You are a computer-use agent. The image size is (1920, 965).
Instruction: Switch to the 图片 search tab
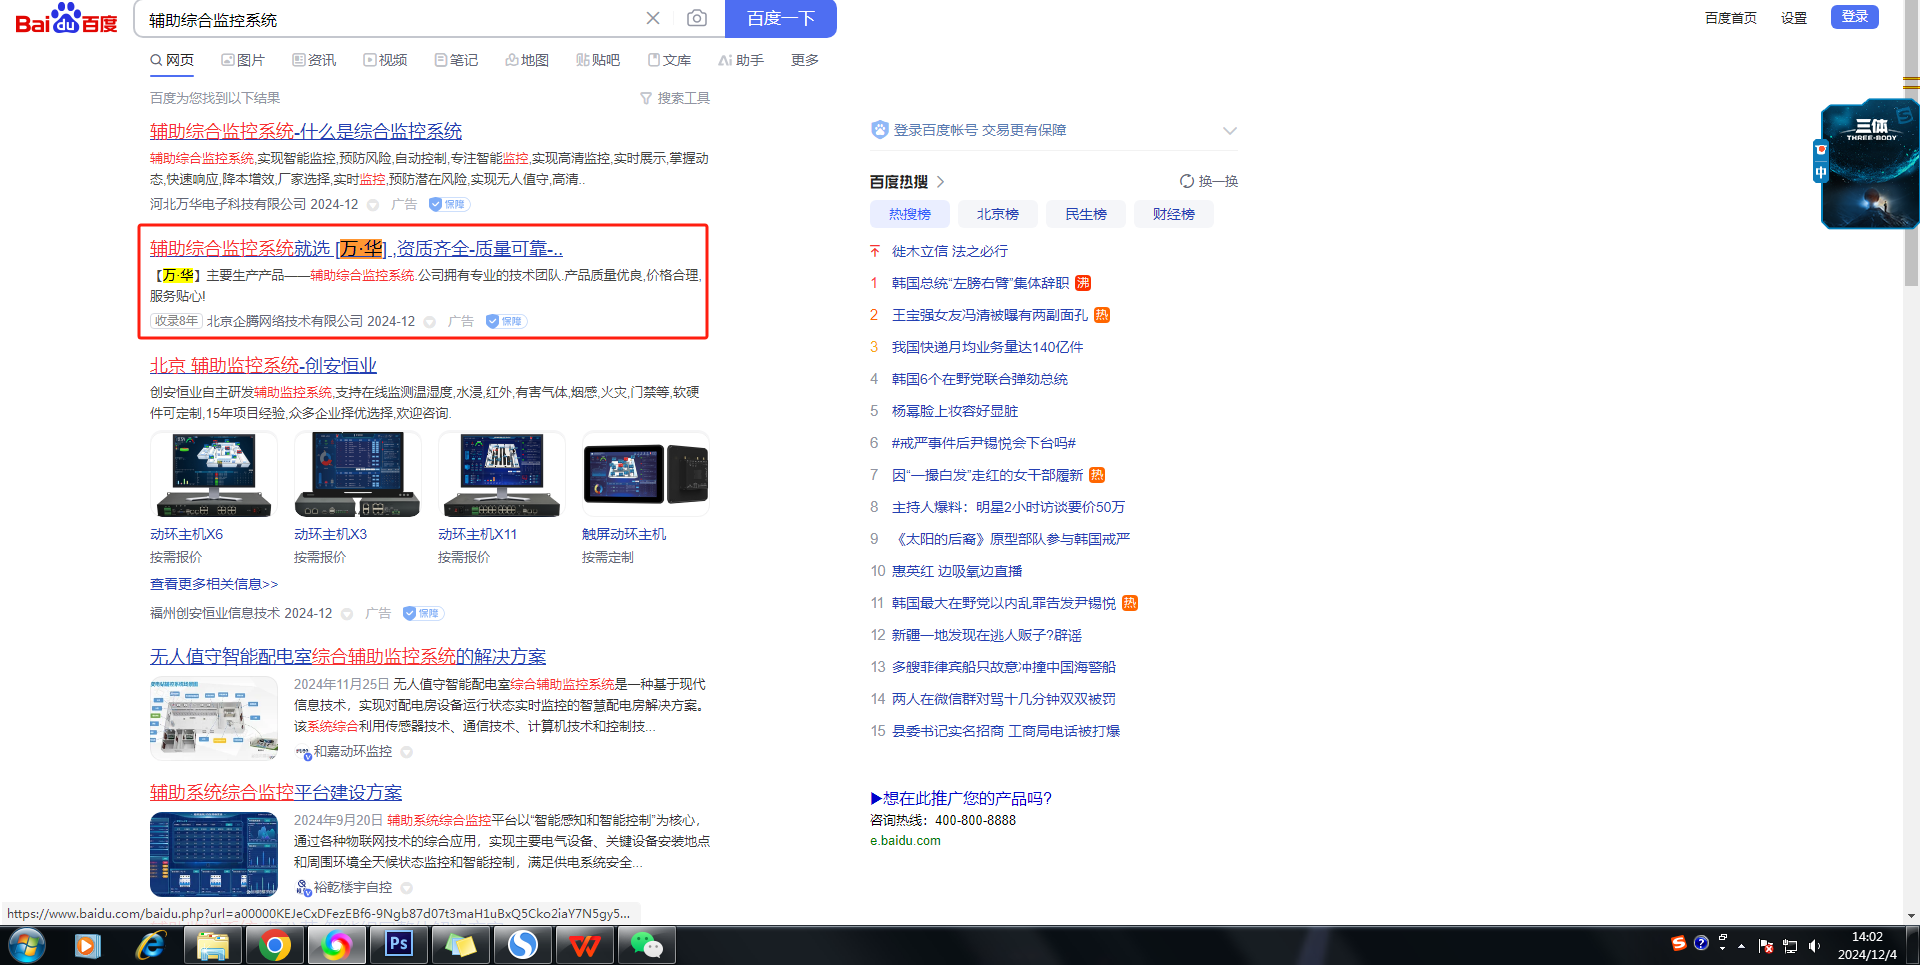(243, 60)
